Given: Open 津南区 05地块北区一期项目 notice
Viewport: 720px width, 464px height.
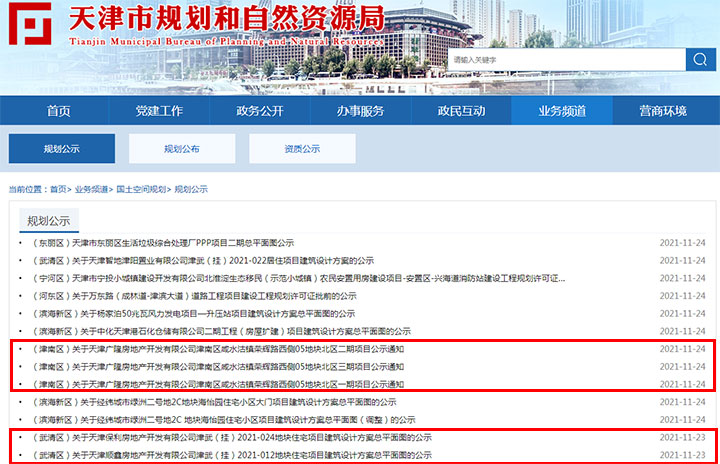Looking at the screenshot, I should [218, 385].
